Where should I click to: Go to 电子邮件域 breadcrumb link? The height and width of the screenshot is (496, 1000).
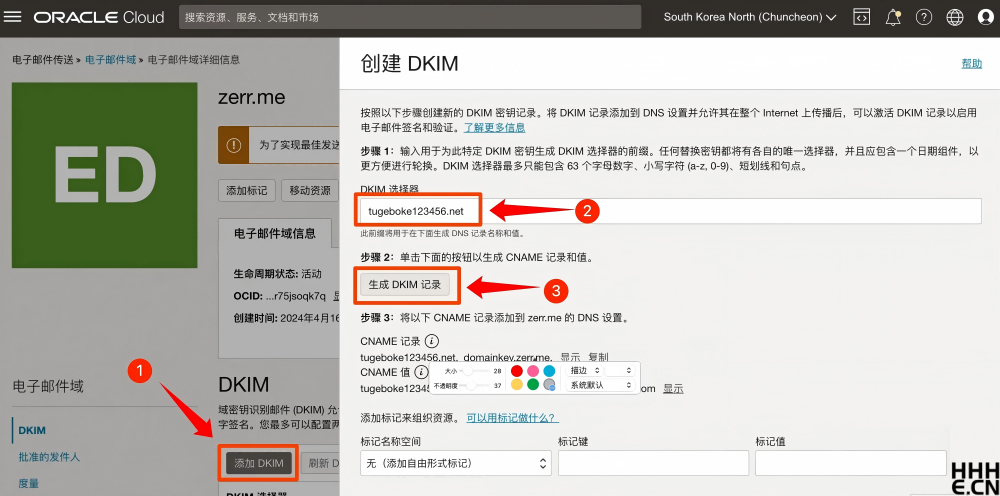point(110,60)
